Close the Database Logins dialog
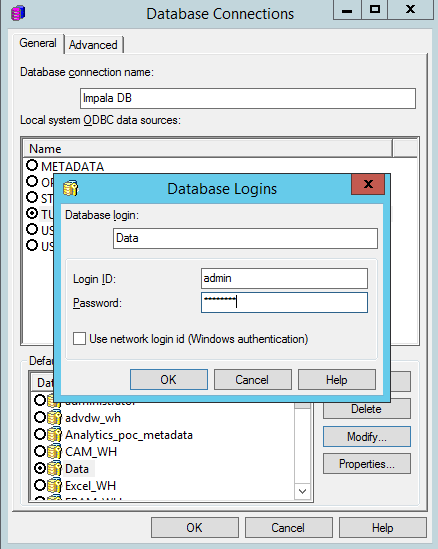438x549 pixels. [368, 184]
